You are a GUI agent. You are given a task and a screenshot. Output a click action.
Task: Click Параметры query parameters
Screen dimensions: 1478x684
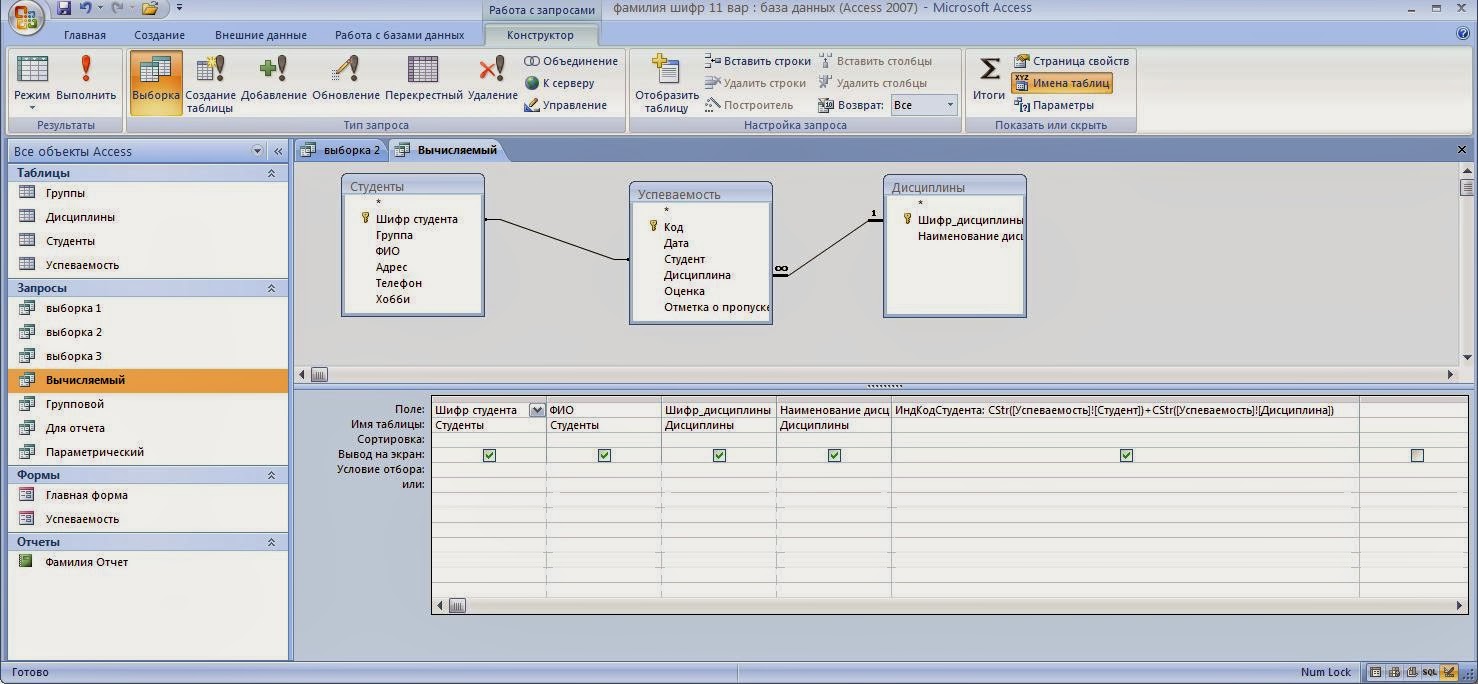click(x=1054, y=105)
